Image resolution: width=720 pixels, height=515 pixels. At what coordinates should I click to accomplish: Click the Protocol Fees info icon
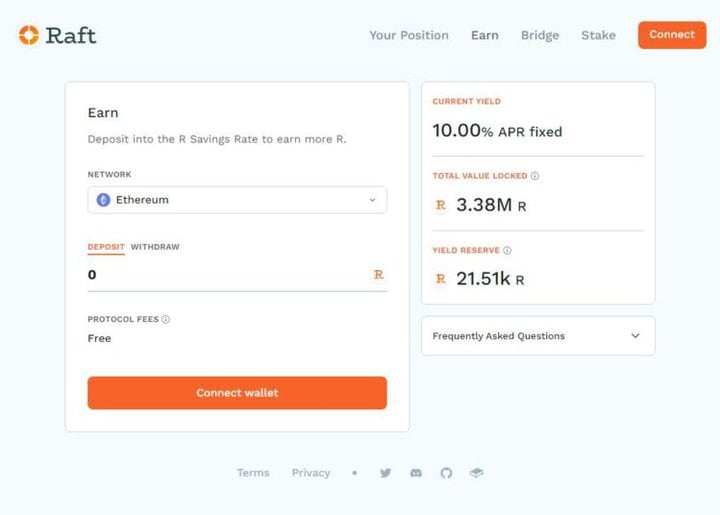coord(166,320)
